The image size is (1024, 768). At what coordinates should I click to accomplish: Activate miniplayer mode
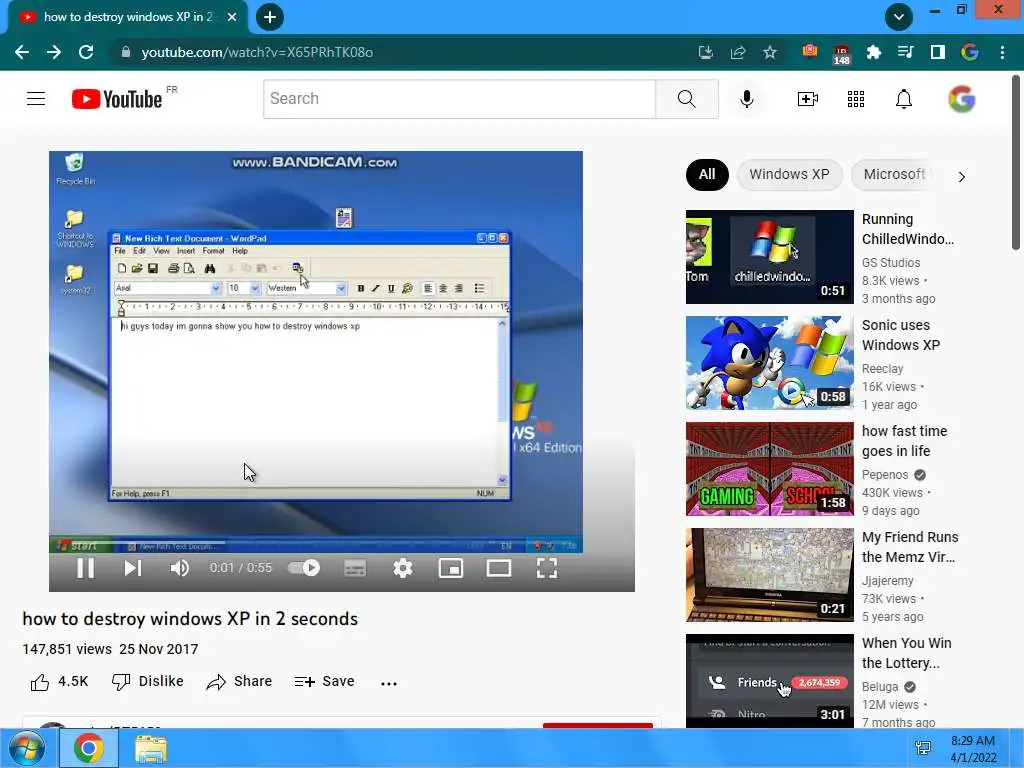[451, 568]
